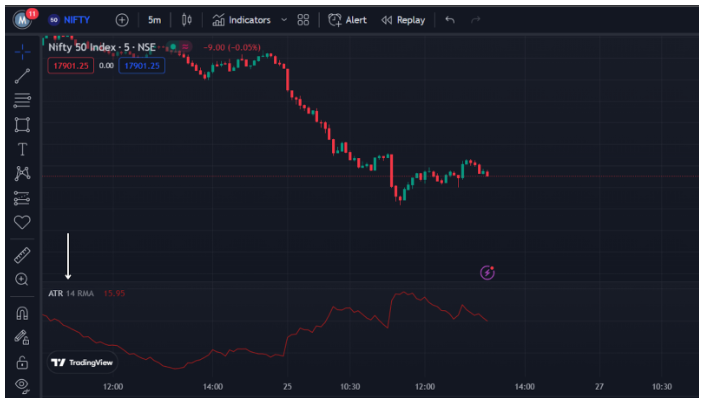Select the trend line drawing tool
This screenshot has width=704, height=404.
(22, 75)
